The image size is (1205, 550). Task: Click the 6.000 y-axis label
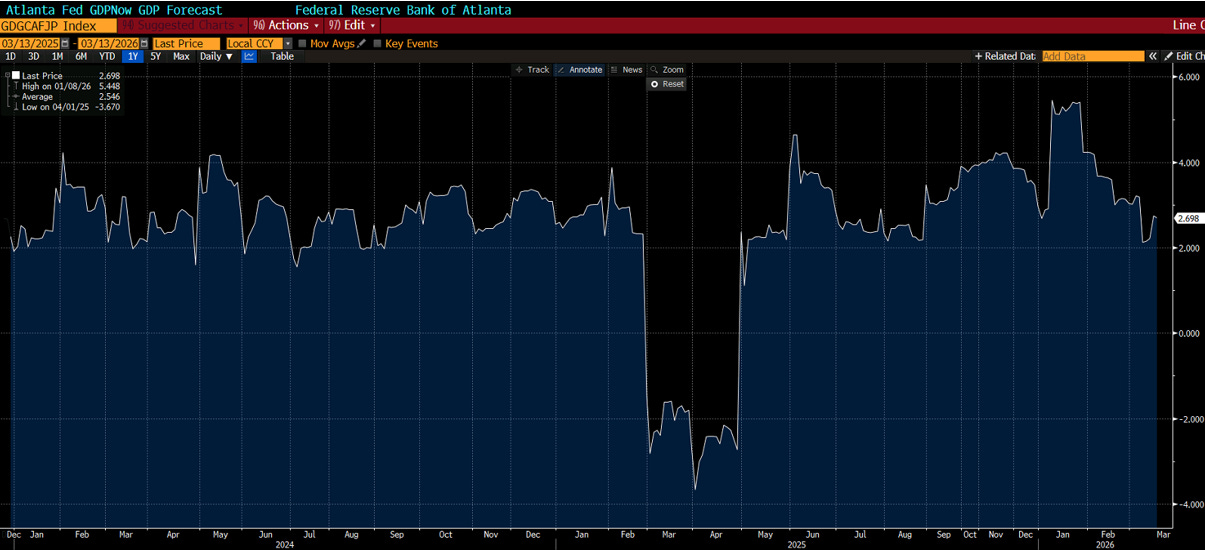tap(1188, 77)
